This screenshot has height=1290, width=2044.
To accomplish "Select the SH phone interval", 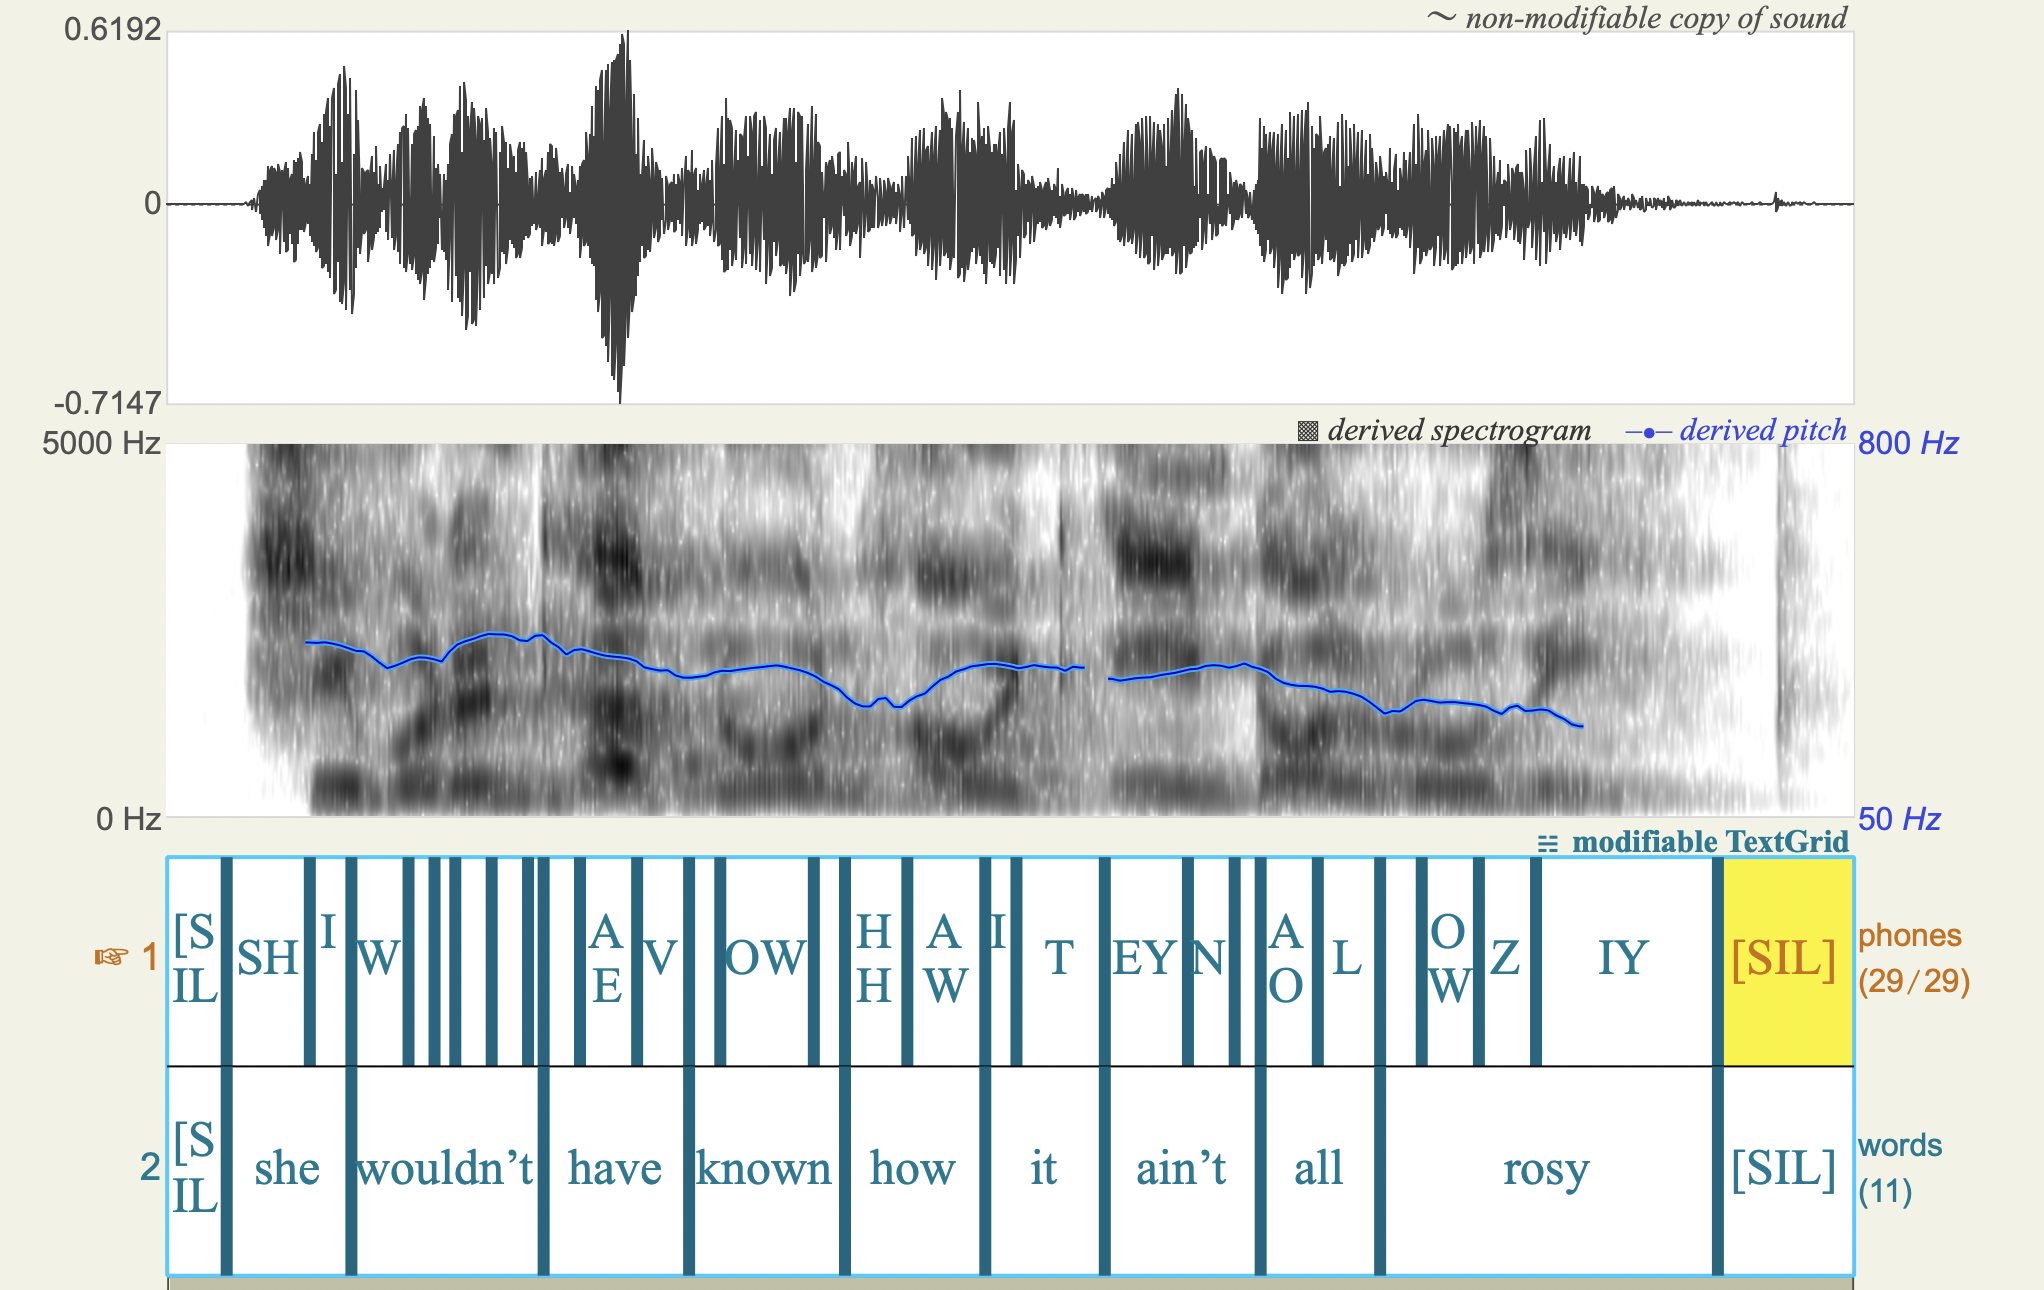I will click(x=268, y=961).
